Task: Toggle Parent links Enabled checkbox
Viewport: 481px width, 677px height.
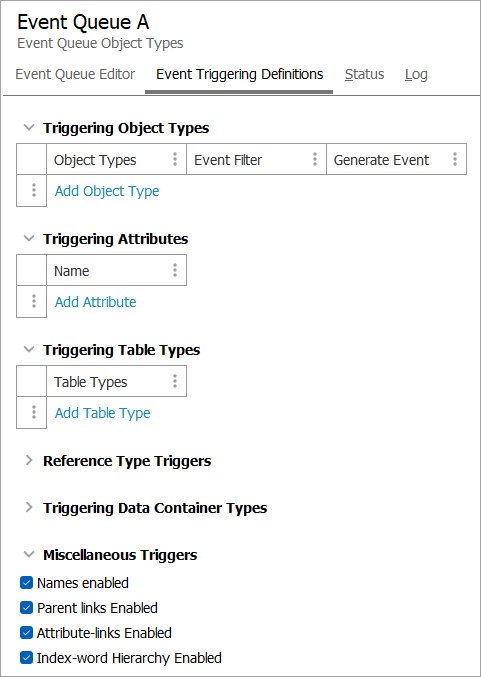Action: pos(26,608)
